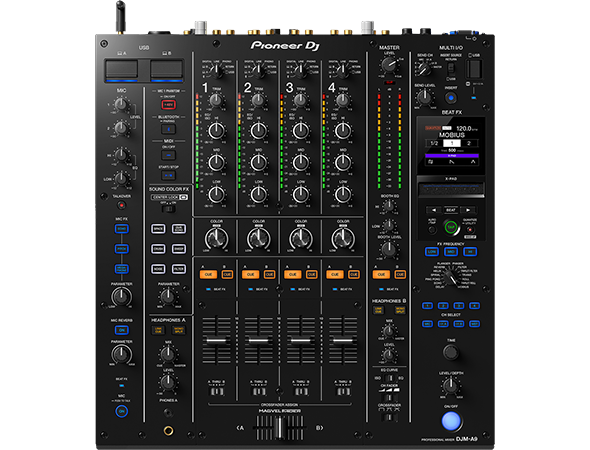The height and width of the screenshot is (450, 590).
Task: Flip the Sound Color FX Center Lock switch
Action: (168, 208)
